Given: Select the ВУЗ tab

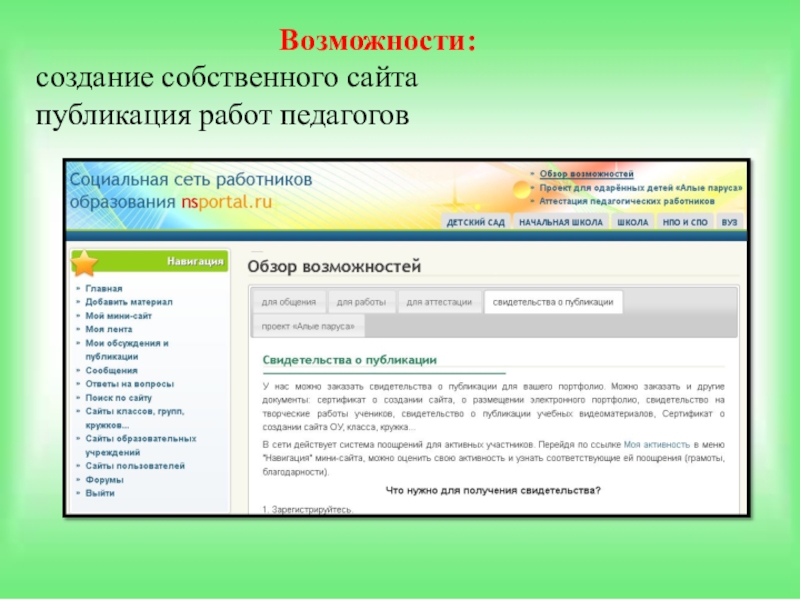Looking at the screenshot, I should tap(729, 222).
